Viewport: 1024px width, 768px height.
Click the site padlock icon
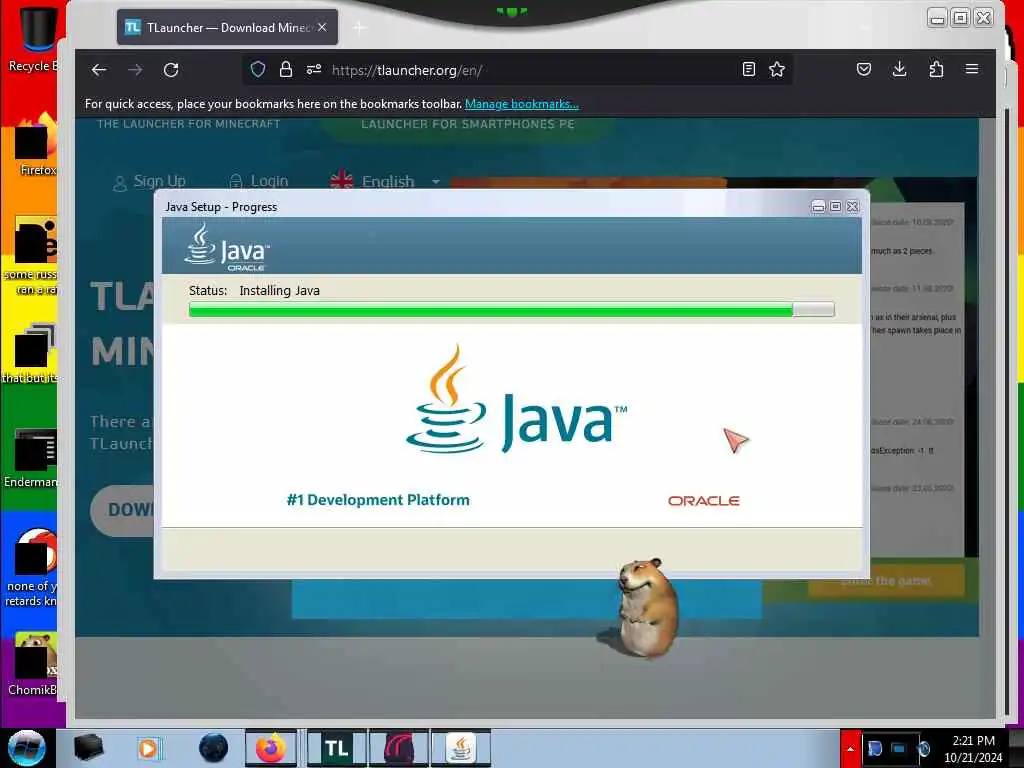285,69
